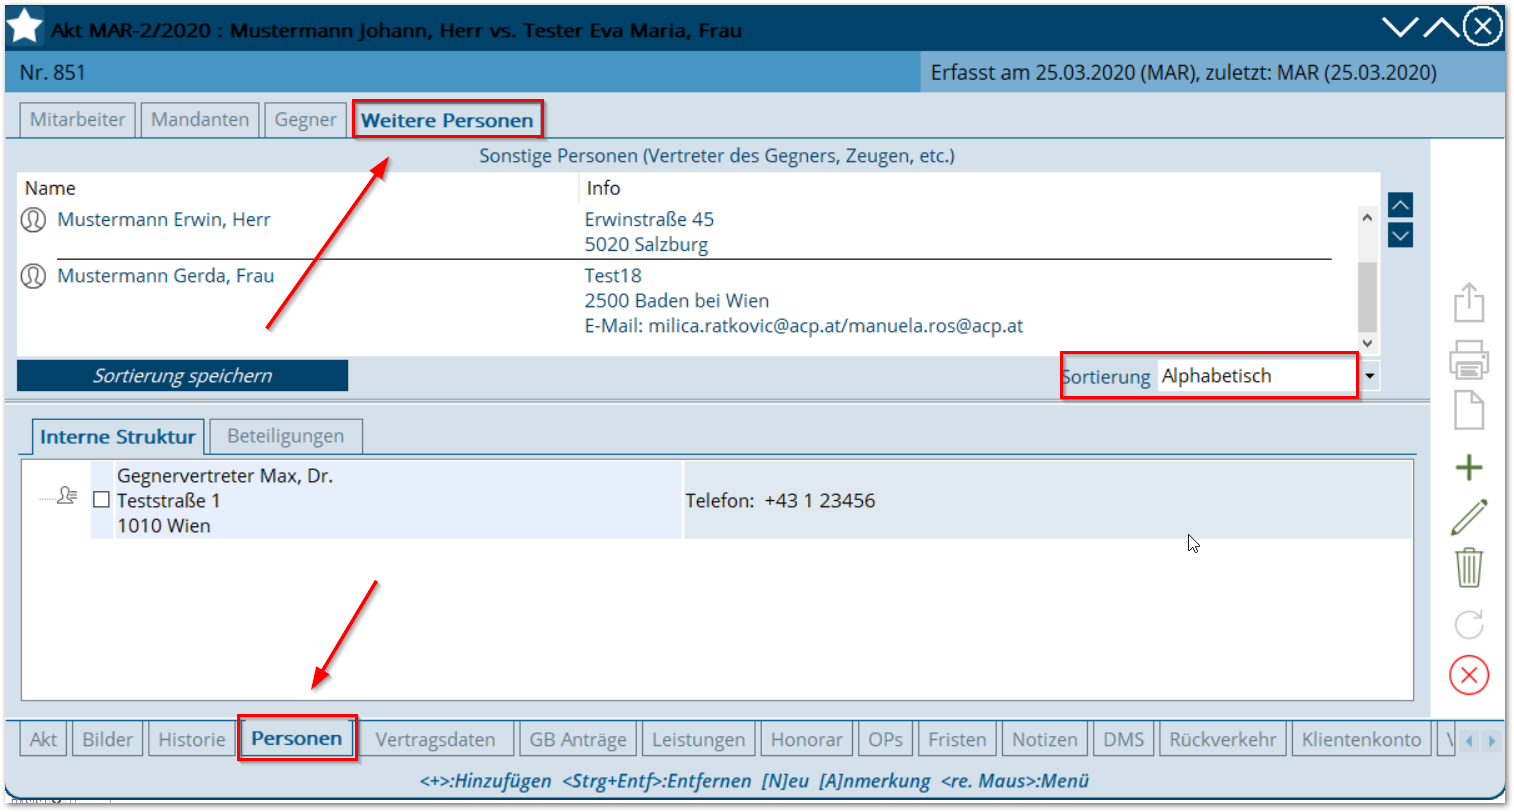The width and height of the screenshot is (1514, 812).
Task: Open the Notizen bottom tab
Action: click(x=1045, y=740)
